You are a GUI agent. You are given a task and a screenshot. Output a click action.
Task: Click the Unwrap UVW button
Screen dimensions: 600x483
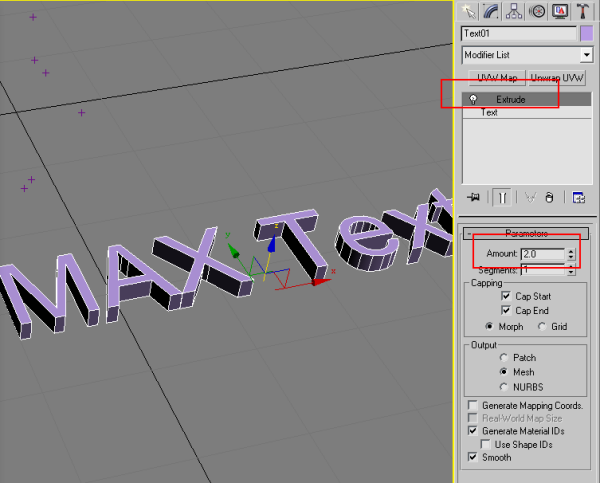click(557, 78)
